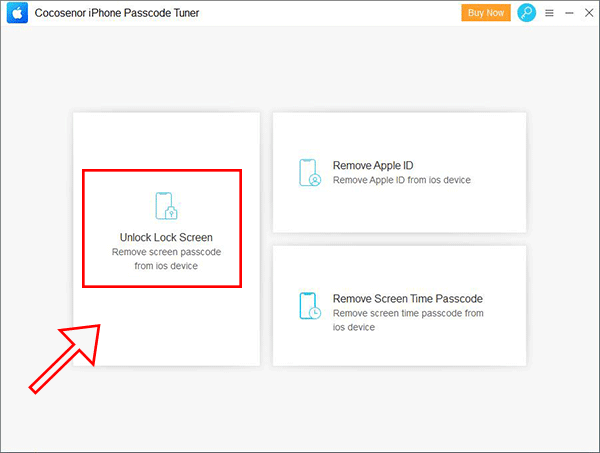This screenshot has width=600, height=453.
Task: Click the phone-with-lock Unlock Lock Screen icon
Action: point(166,206)
